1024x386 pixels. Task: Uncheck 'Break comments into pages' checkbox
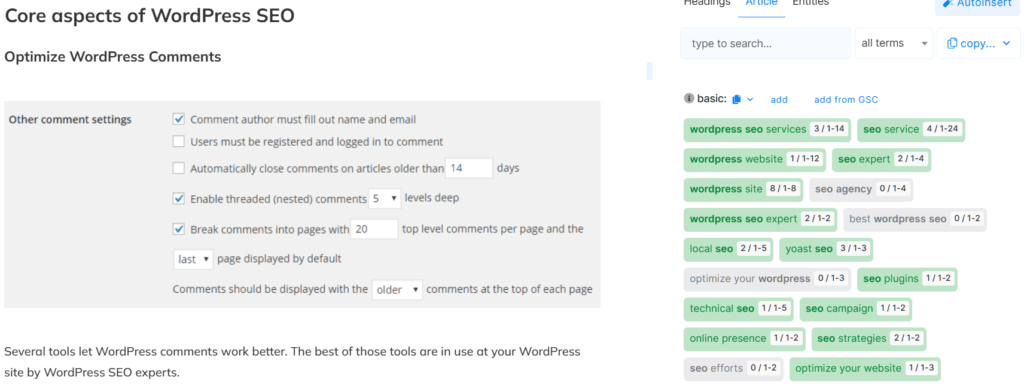pyautogui.click(x=178, y=229)
